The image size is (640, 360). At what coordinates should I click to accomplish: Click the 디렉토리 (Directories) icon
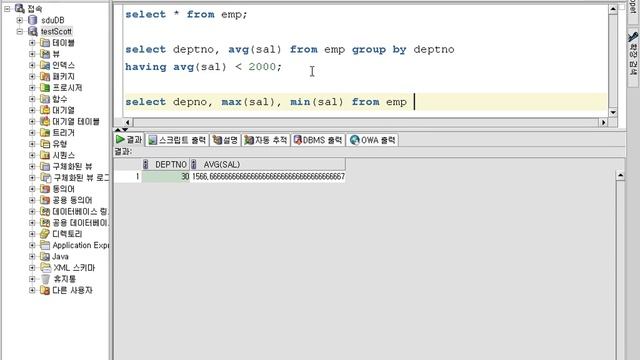tap(45, 234)
